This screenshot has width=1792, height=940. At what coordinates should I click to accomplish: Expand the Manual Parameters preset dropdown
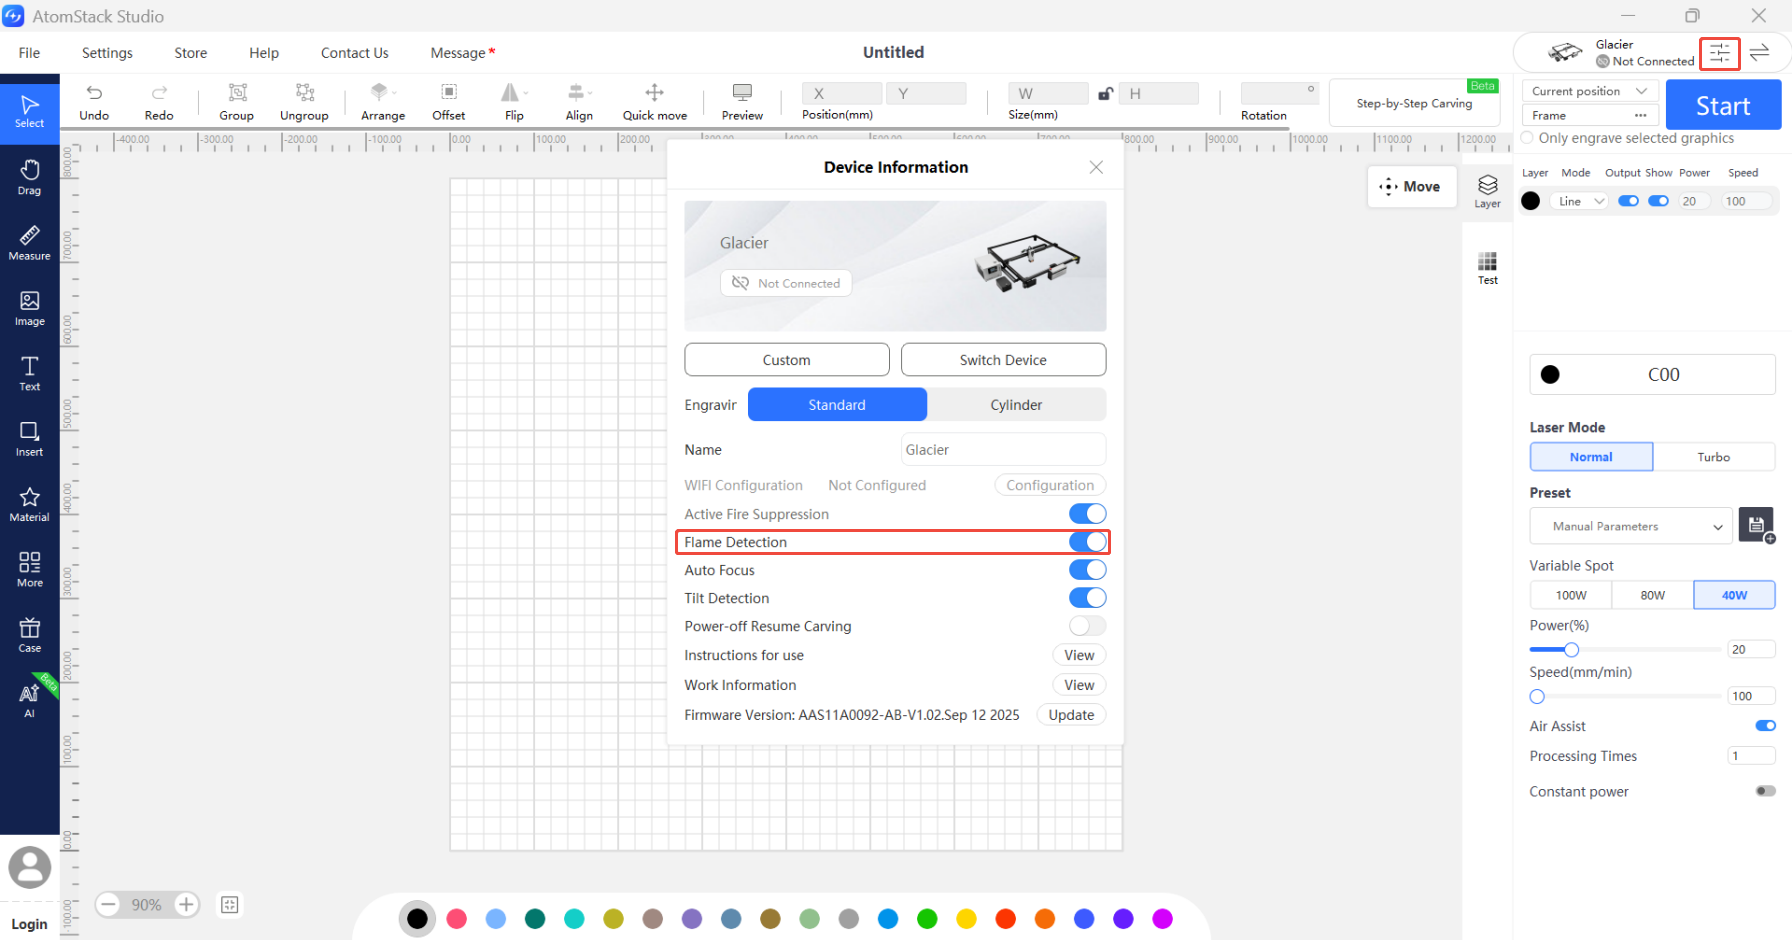1631,526
